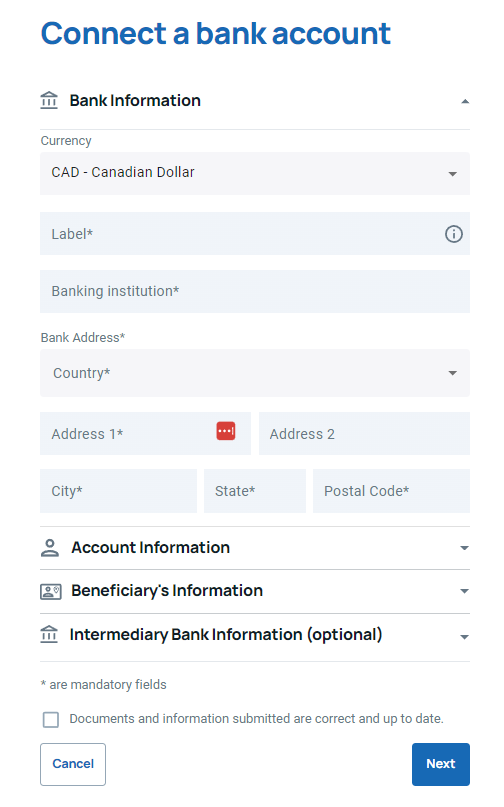Viewport: 504px width, 807px height.
Task: Focus the Banking institution input field
Action: [255, 291]
